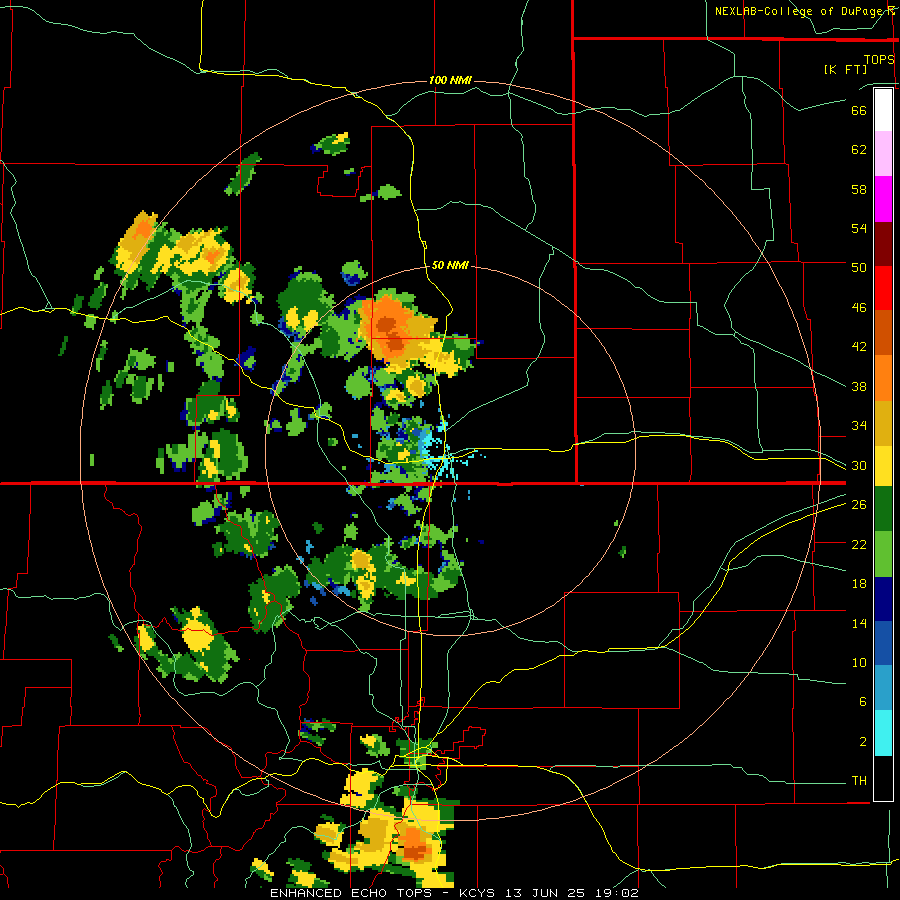The image size is (900, 900).
Task: Click the 66 legend scale label
Action: [x=859, y=111]
